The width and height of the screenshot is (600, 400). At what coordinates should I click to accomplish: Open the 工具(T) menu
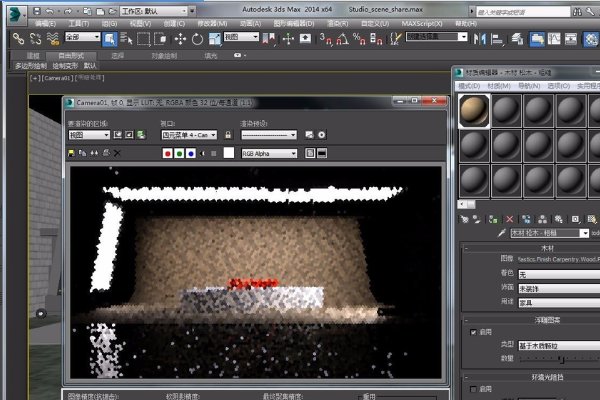point(79,24)
